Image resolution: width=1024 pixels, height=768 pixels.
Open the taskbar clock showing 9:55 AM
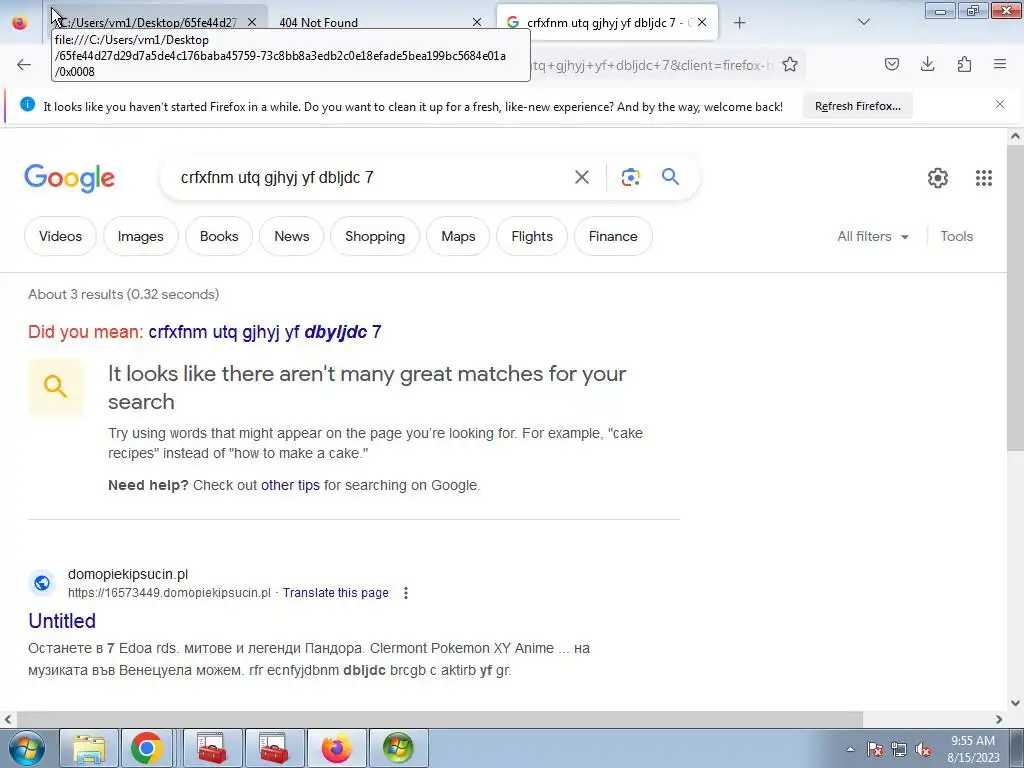click(x=973, y=749)
